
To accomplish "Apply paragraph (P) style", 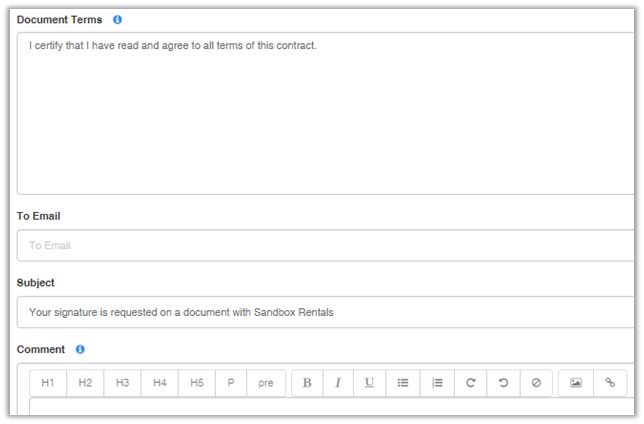I will (230, 383).
